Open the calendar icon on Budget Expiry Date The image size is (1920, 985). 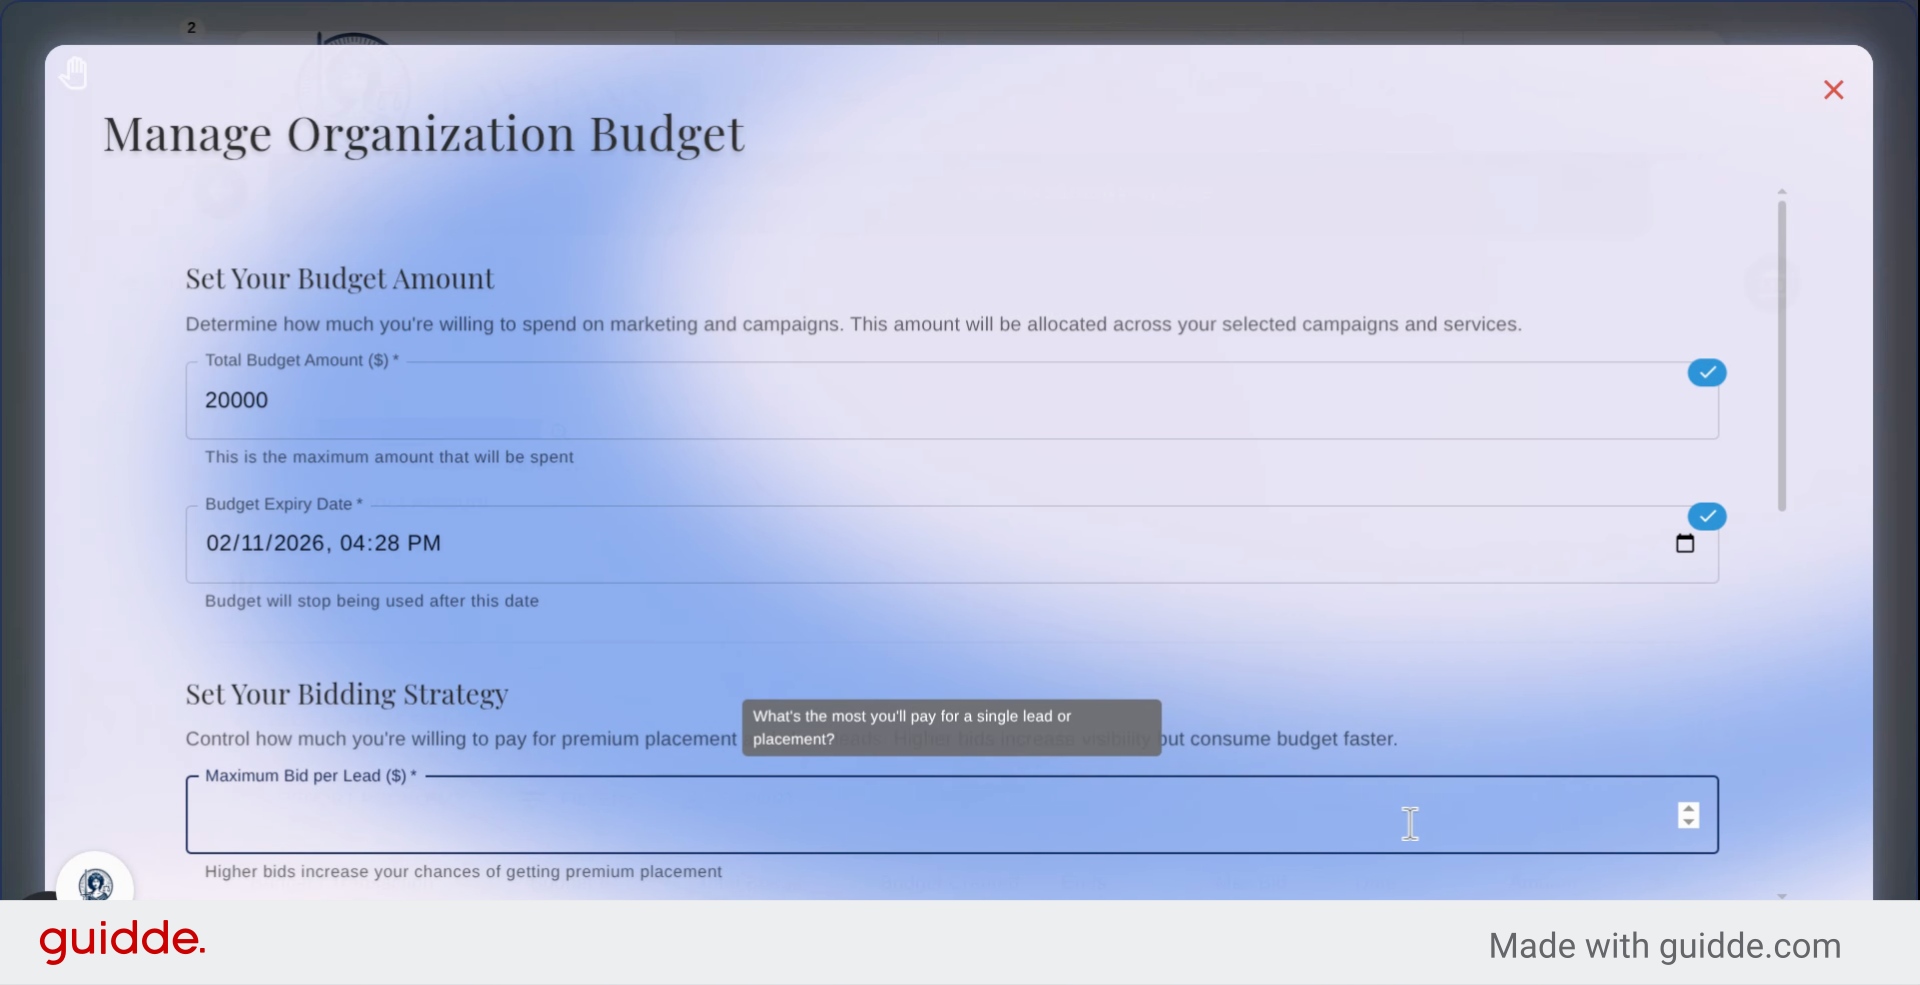(1685, 543)
